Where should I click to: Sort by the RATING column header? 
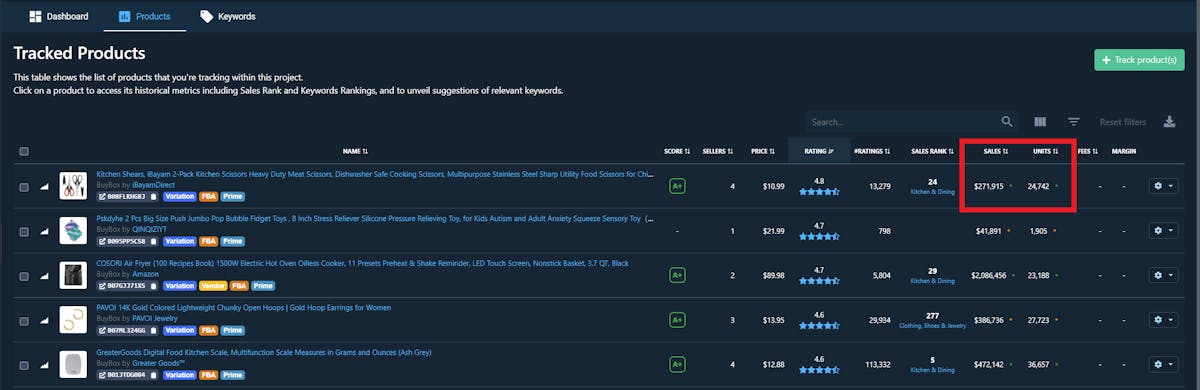click(x=818, y=152)
